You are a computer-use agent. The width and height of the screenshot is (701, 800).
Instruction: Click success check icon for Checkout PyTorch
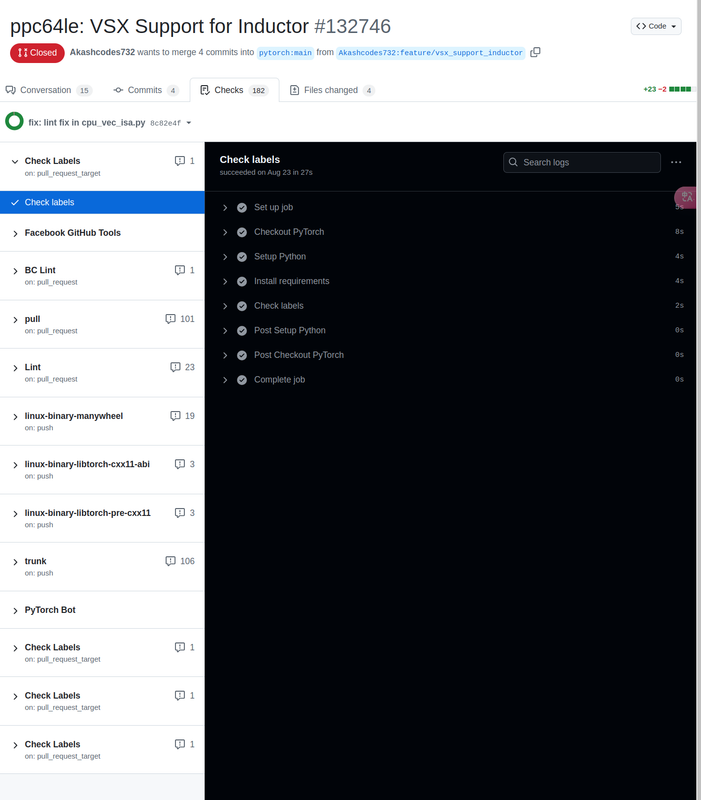pyautogui.click(x=242, y=232)
